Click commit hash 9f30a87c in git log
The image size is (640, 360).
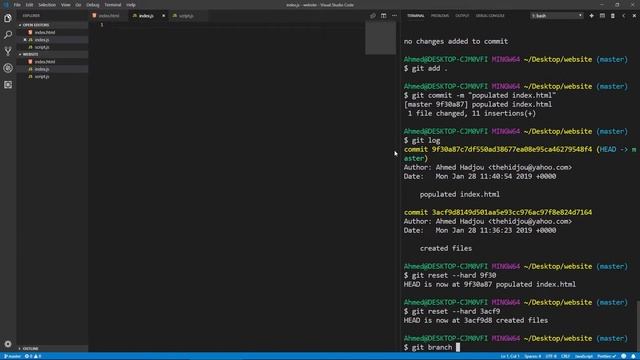(511, 149)
